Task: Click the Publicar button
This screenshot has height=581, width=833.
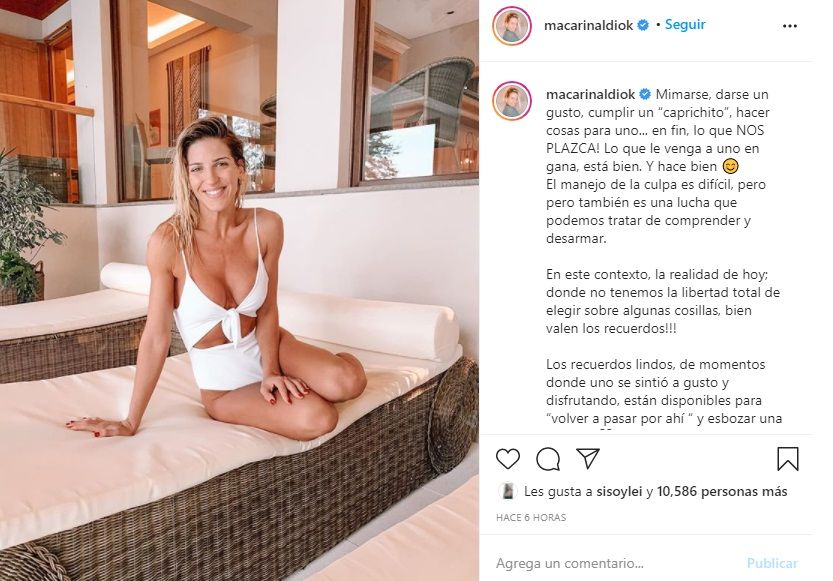Action: pyautogui.click(x=772, y=563)
